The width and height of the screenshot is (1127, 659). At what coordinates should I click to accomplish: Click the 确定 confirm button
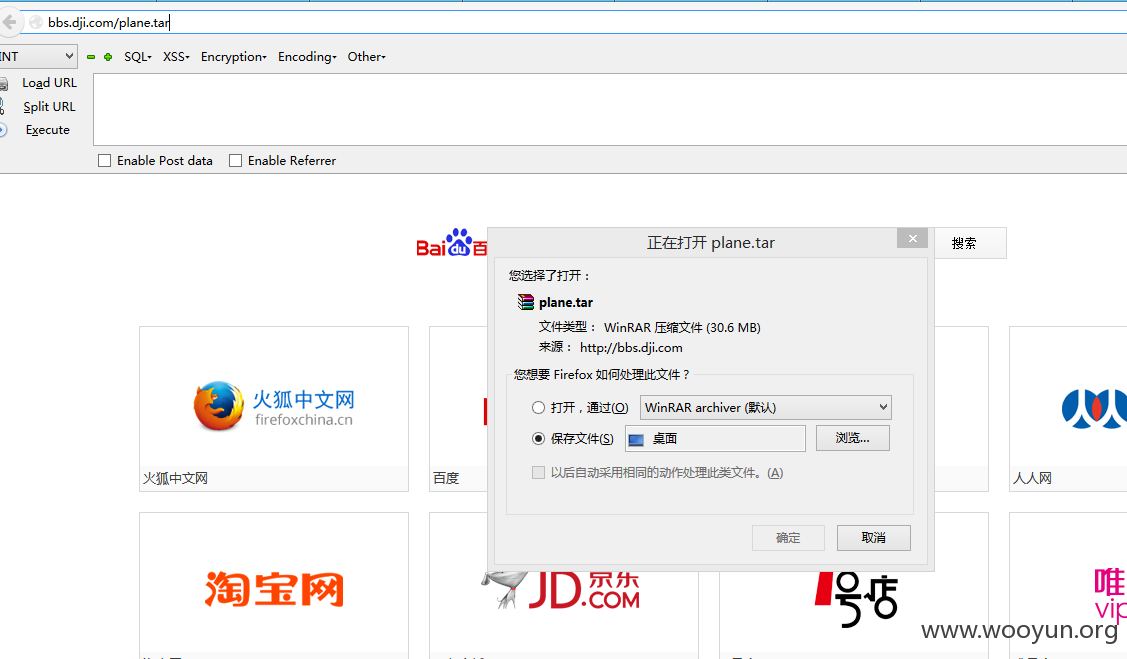click(788, 538)
